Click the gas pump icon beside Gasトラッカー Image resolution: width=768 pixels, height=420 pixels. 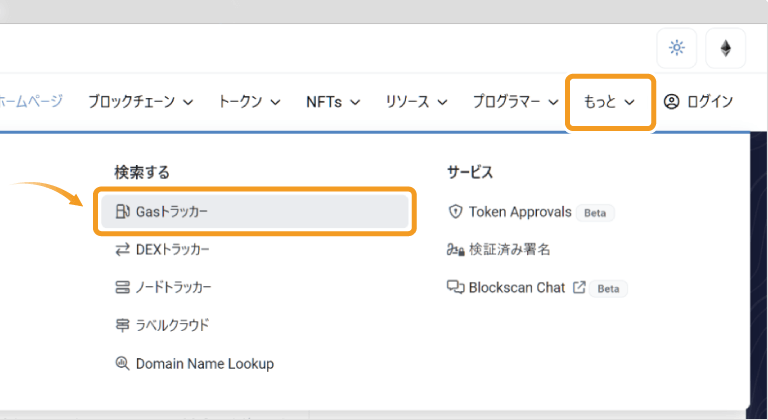tap(122, 211)
